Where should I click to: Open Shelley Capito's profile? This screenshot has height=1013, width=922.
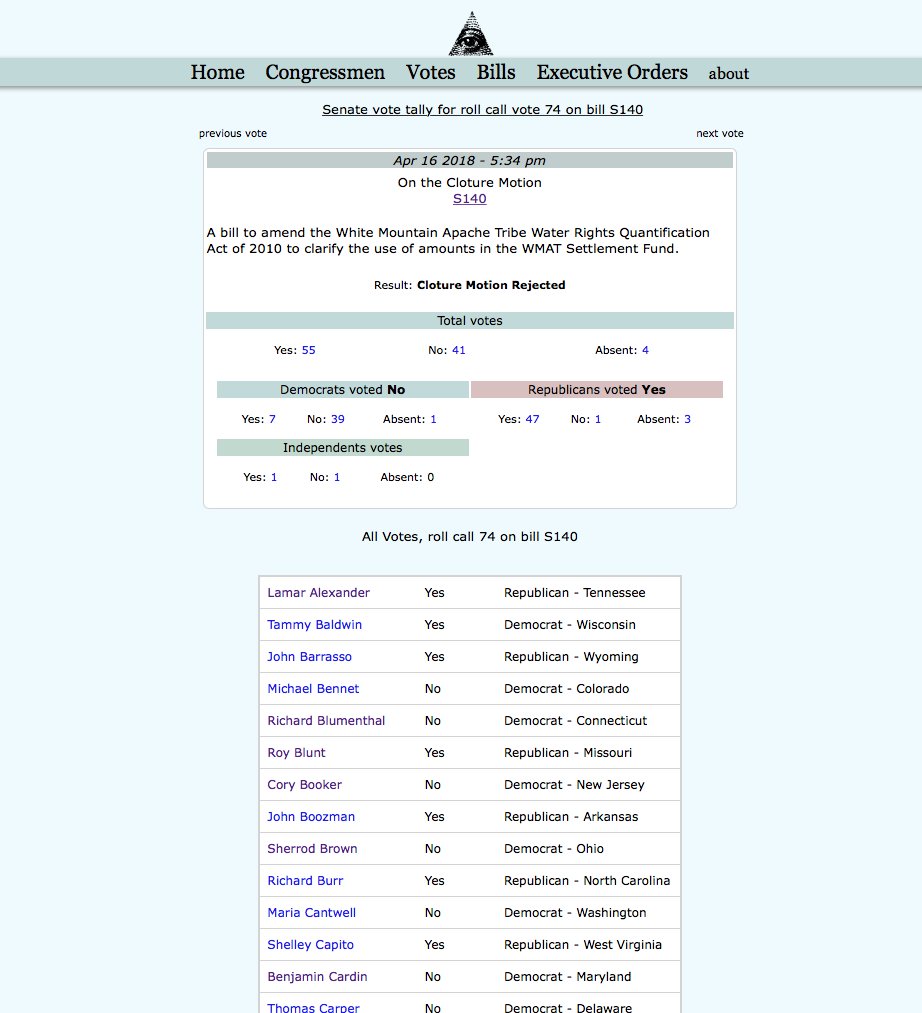(311, 945)
